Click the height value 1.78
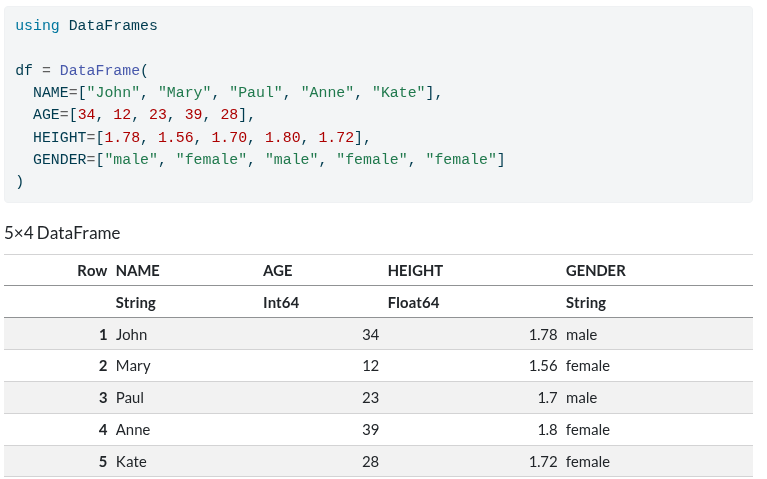 pyautogui.click(x=542, y=334)
